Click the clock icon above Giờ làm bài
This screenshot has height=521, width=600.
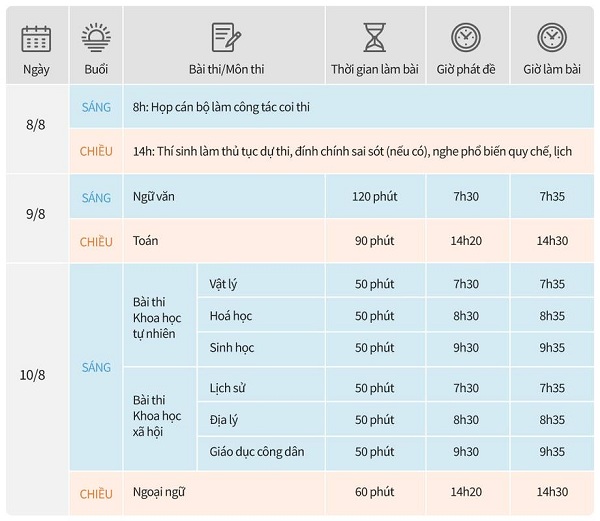click(552, 37)
